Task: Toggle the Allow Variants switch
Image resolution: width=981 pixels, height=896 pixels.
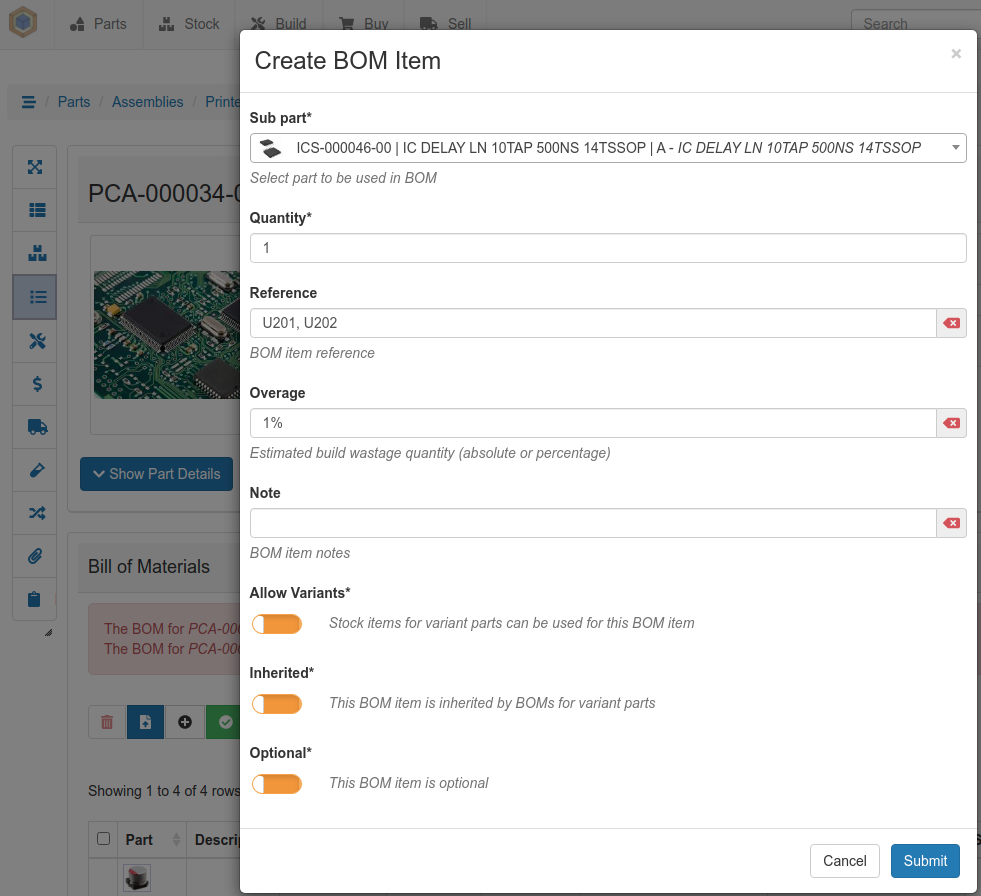Action: (277, 624)
